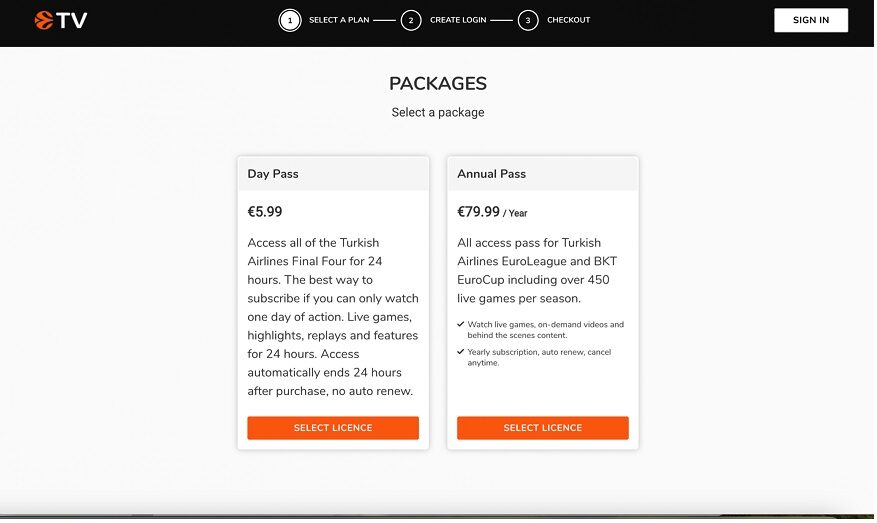Select licence for the Day Pass
Screen dimensions: 877x523
(333, 428)
